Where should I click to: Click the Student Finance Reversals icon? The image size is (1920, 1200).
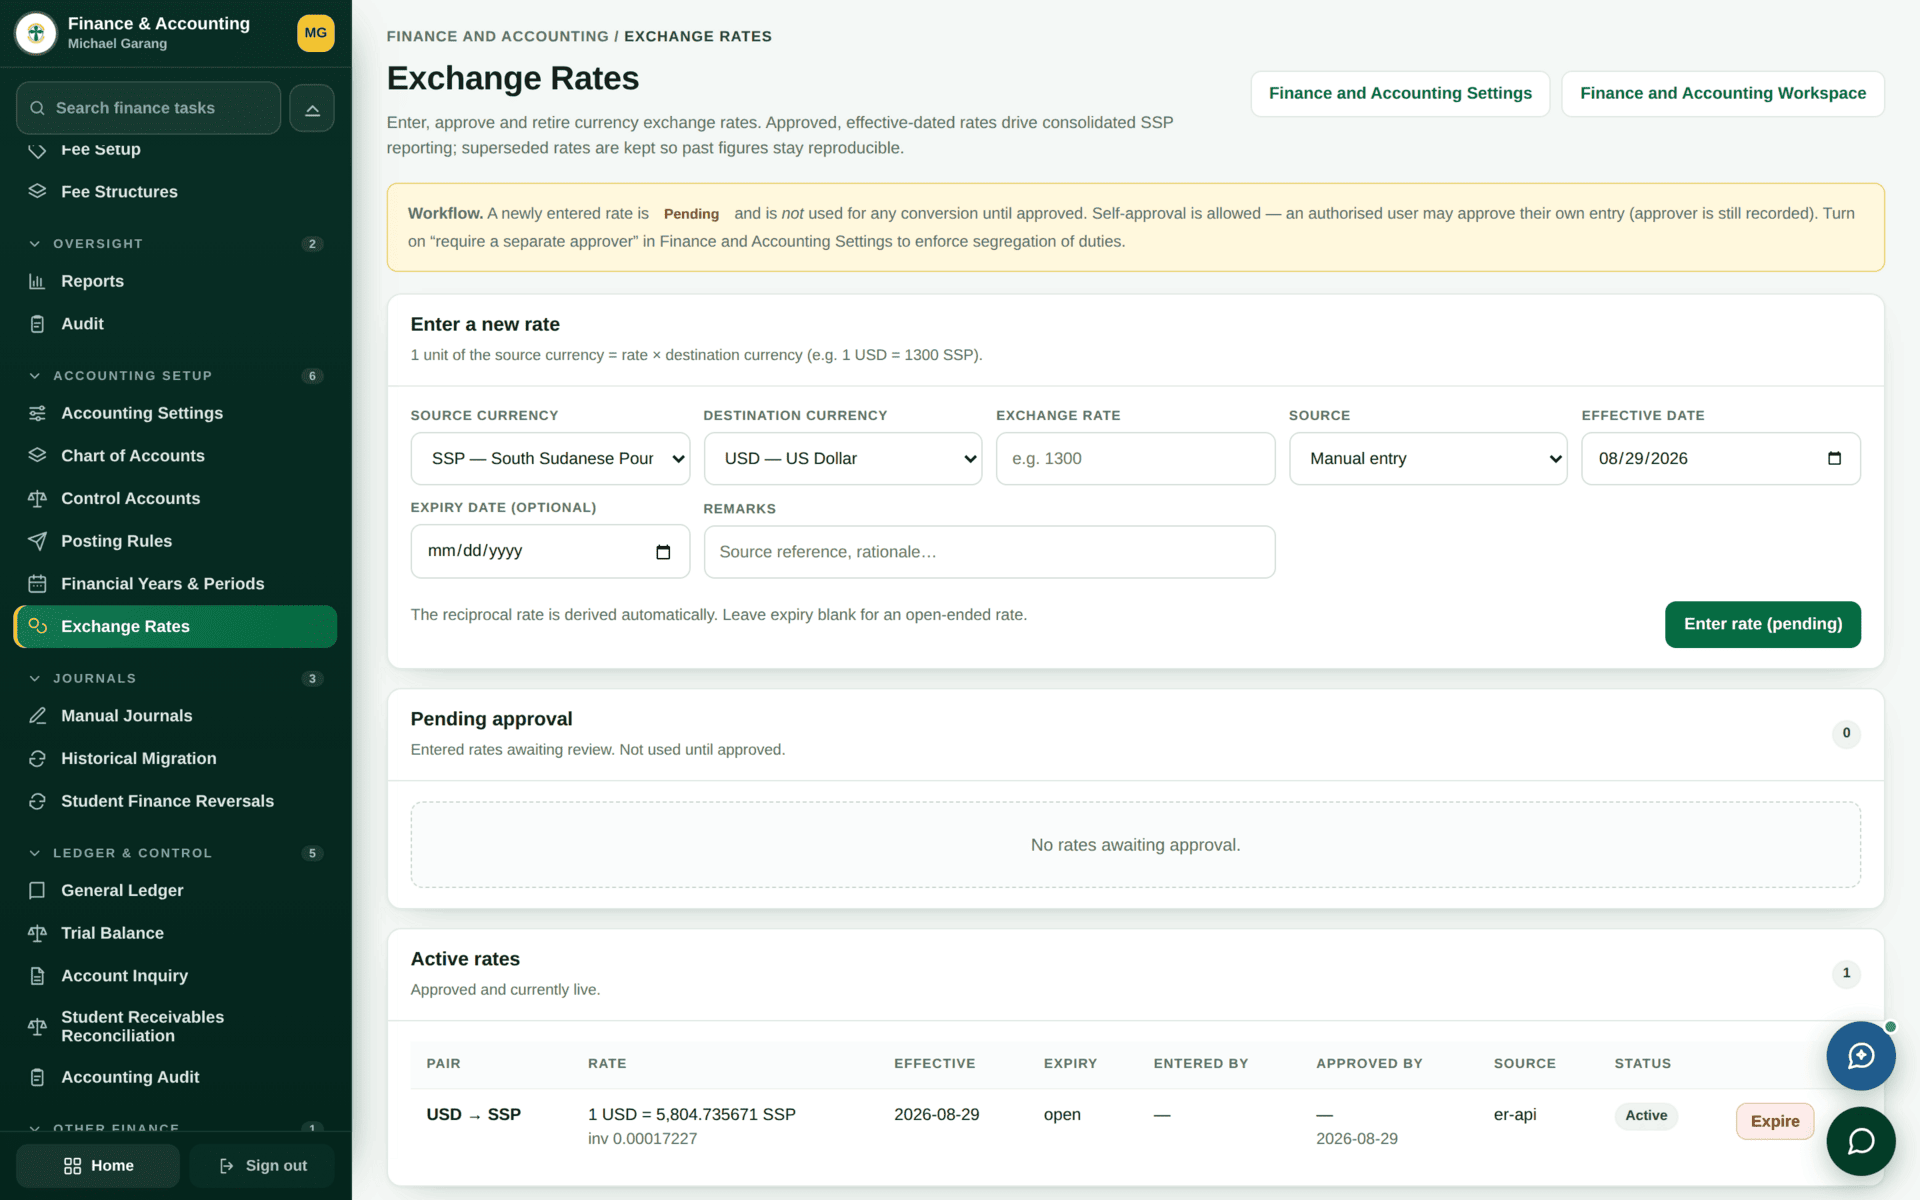[37, 801]
